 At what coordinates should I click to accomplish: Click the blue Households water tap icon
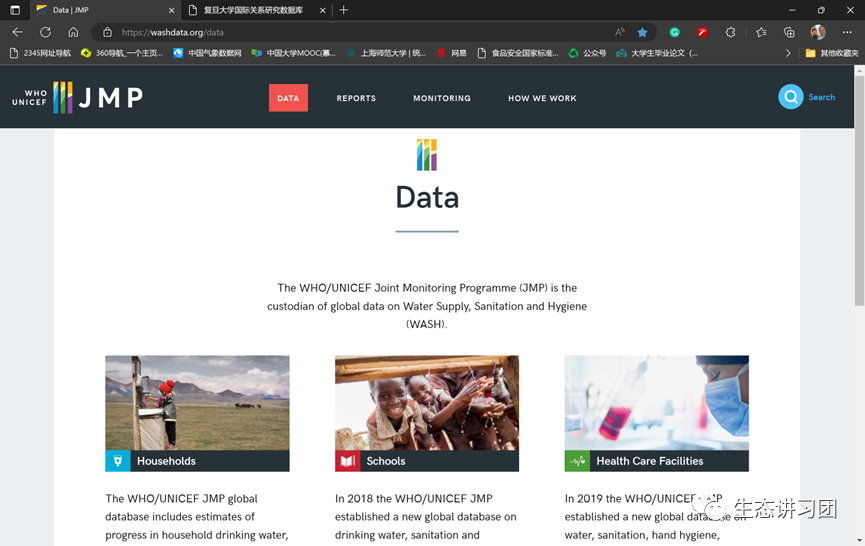point(118,461)
